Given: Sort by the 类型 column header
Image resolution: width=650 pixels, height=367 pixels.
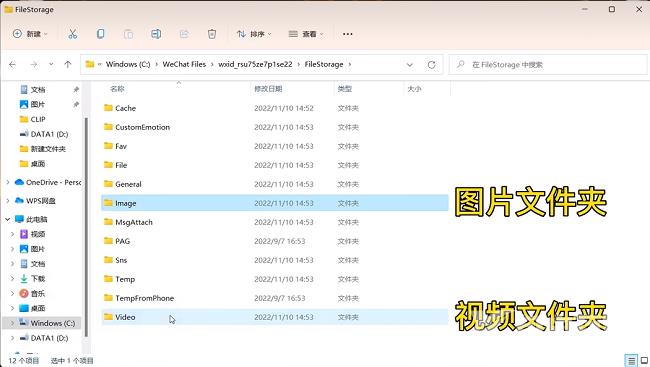Looking at the screenshot, I should pyautogui.click(x=345, y=89).
